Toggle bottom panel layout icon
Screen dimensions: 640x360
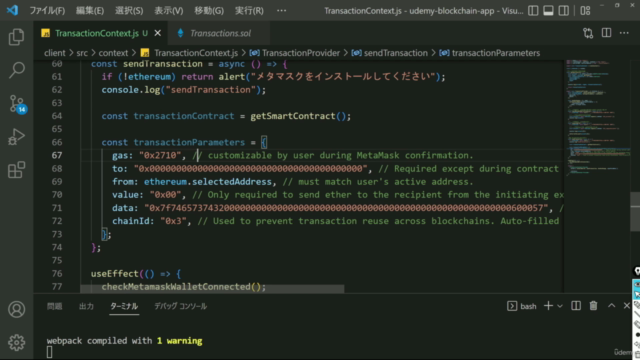pyautogui.click(x=548, y=11)
